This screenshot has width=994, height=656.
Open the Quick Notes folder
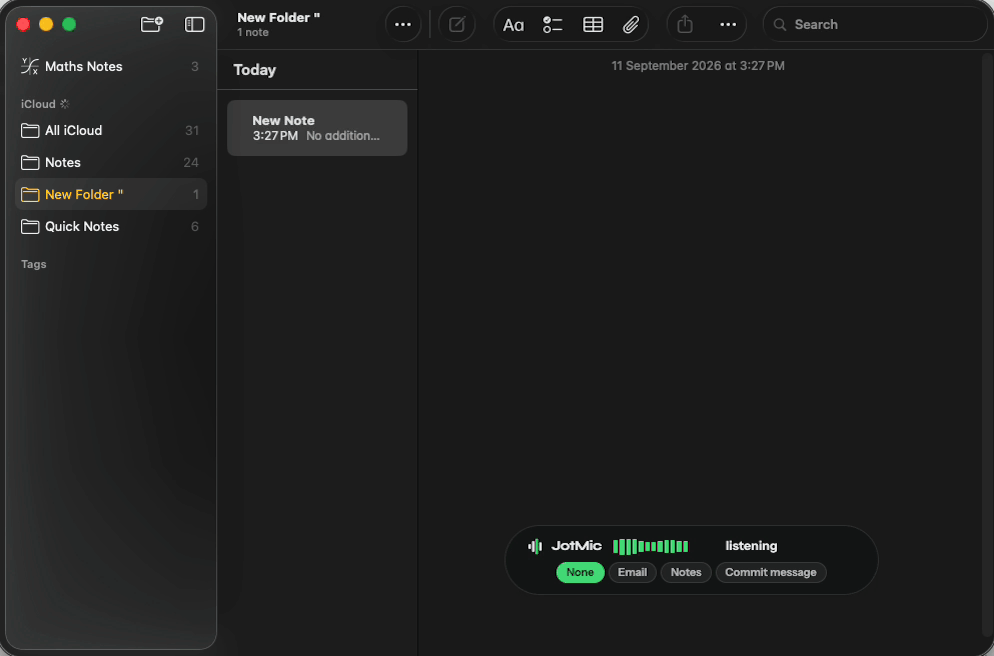110,226
